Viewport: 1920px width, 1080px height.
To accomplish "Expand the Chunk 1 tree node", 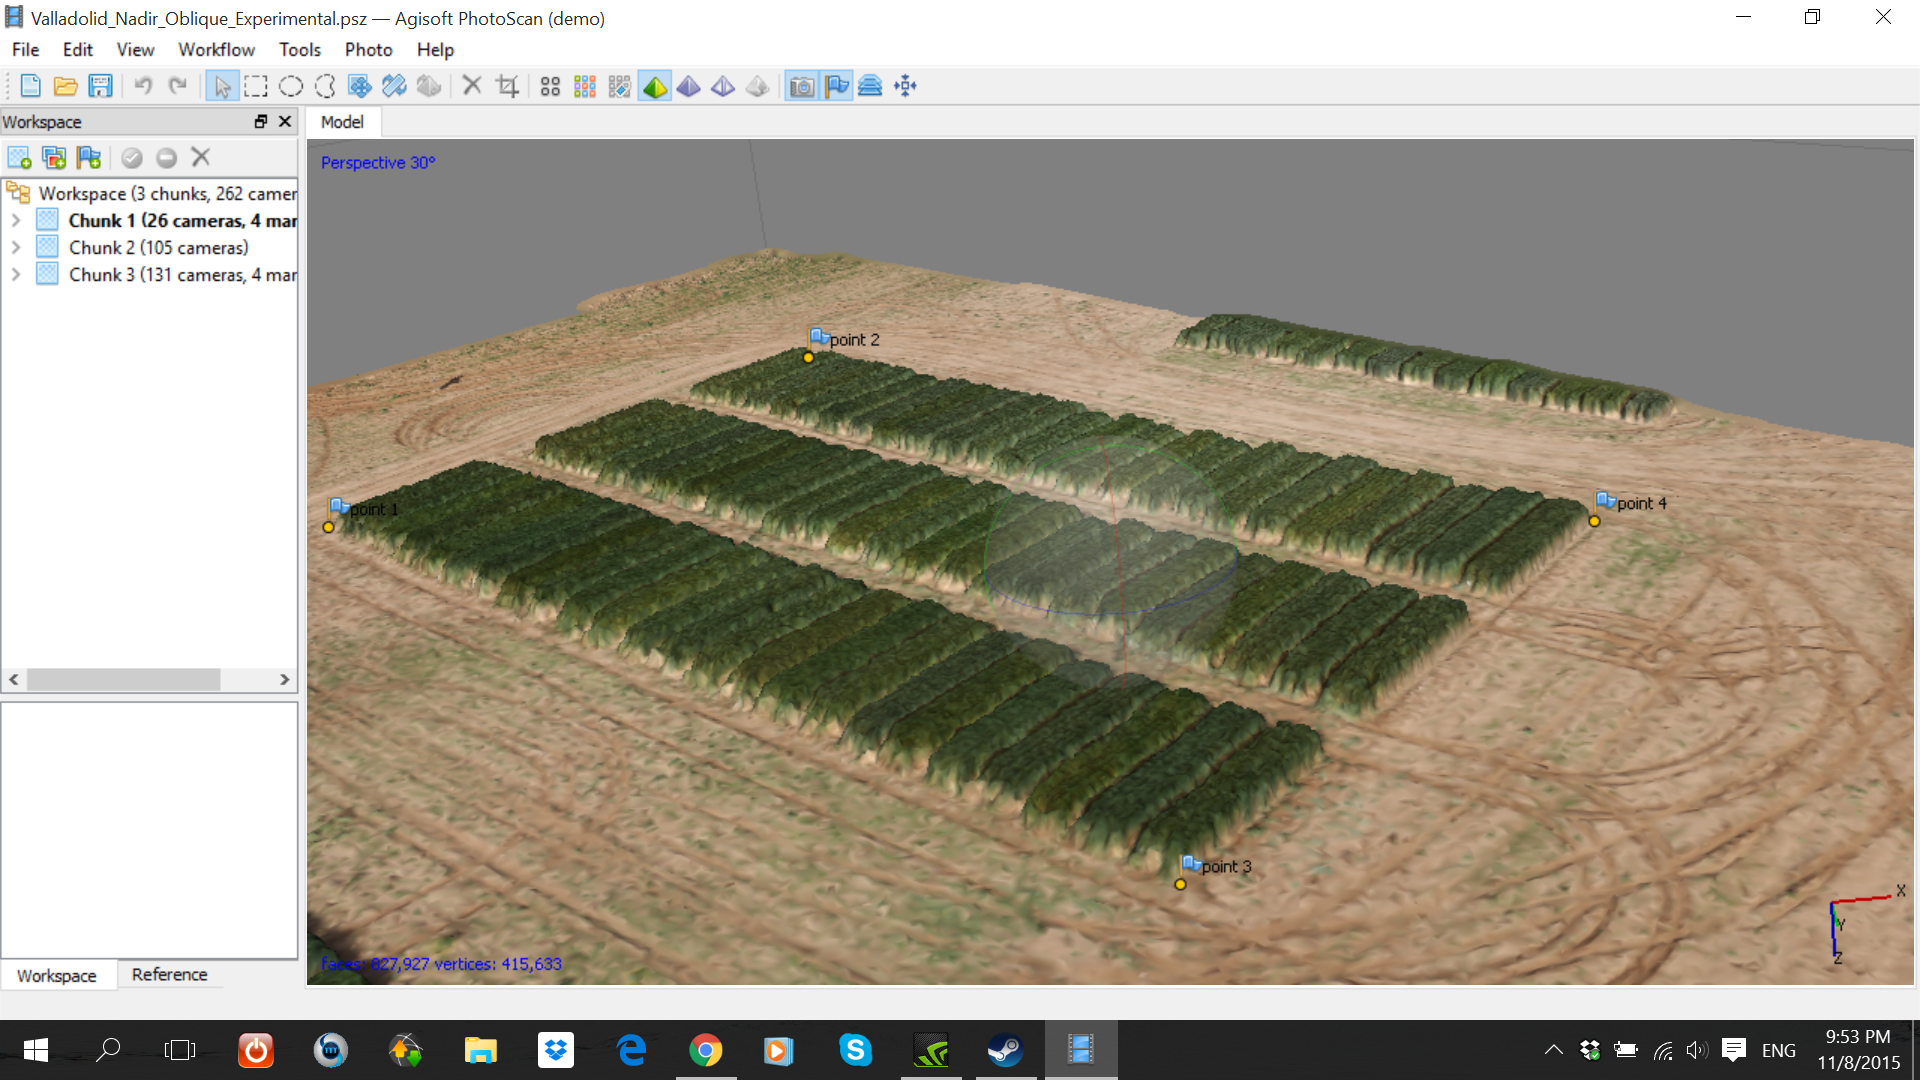I will tap(16, 220).
